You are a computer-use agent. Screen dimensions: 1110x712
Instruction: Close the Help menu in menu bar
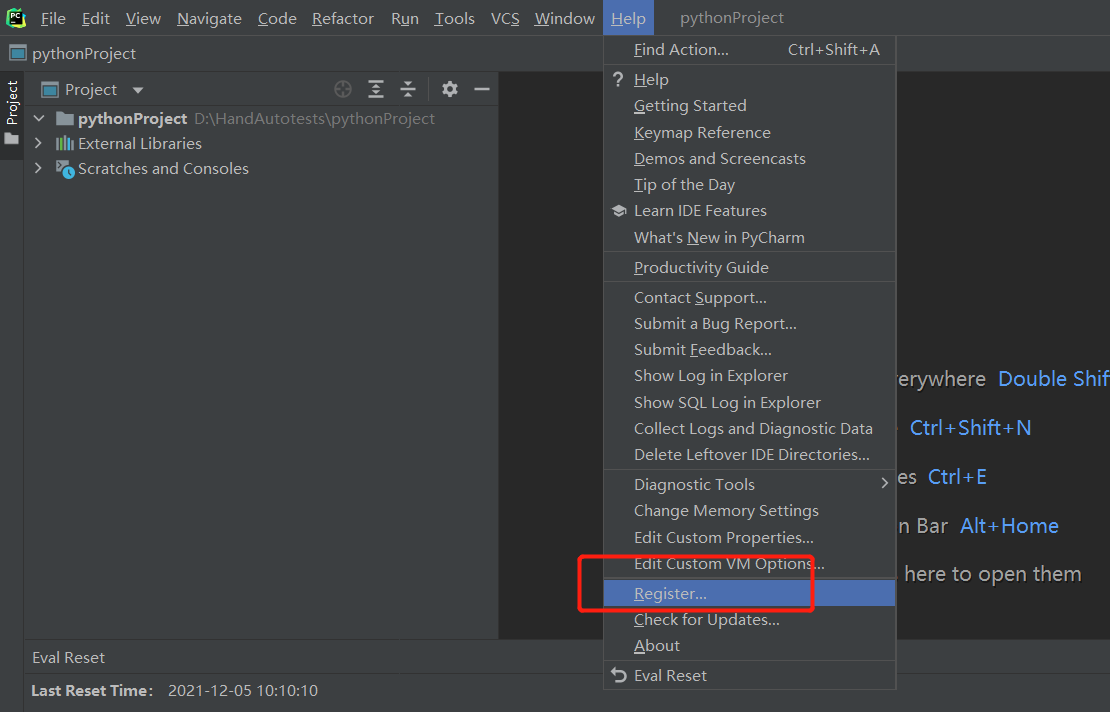tap(629, 18)
